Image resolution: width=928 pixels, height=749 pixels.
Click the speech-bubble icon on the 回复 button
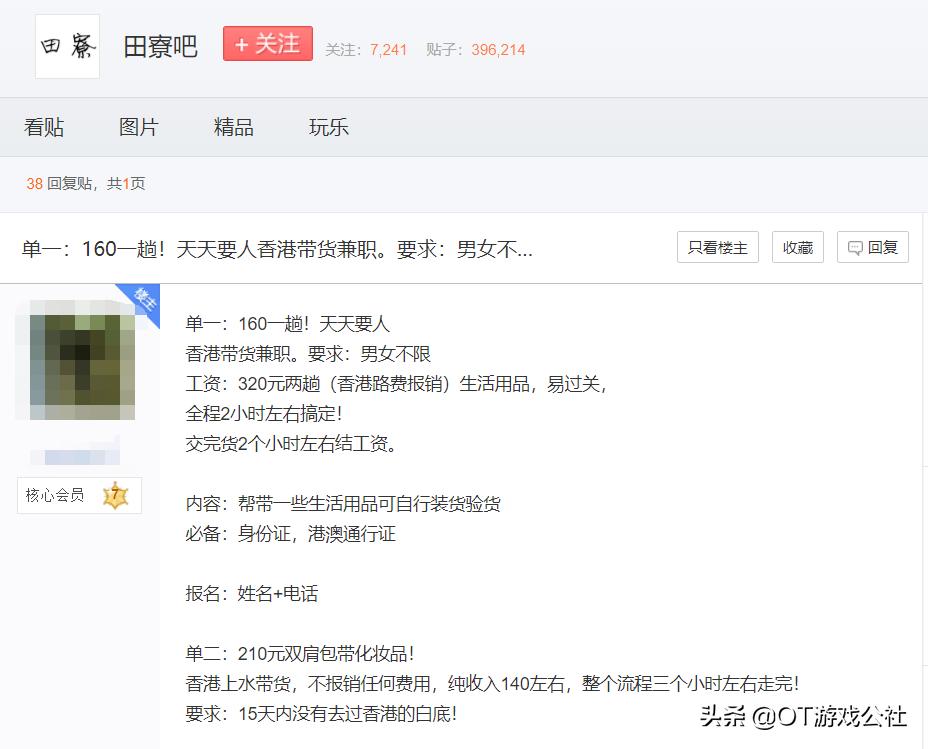(x=855, y=247)
